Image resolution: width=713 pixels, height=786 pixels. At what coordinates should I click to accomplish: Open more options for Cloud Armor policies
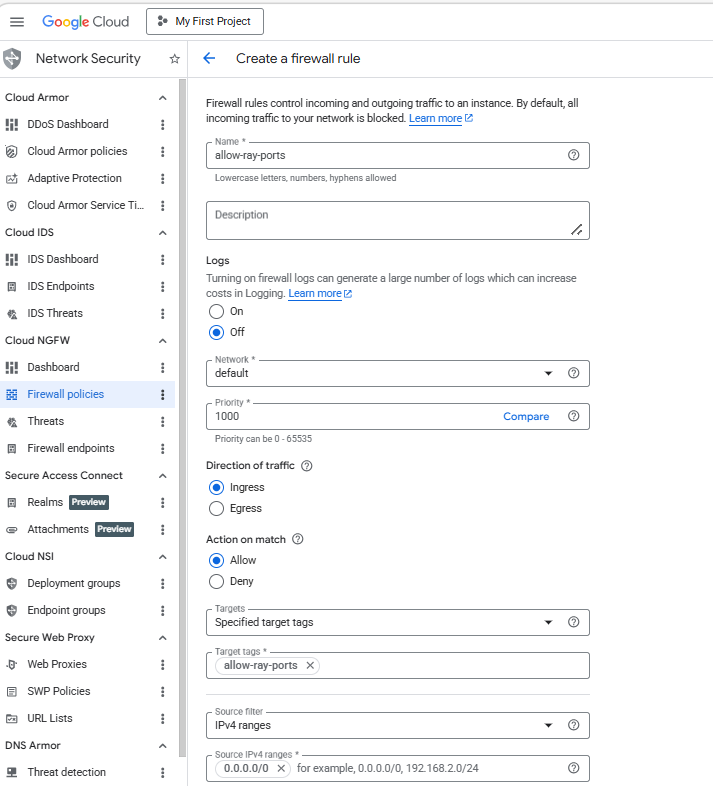(x=162, y=151)
